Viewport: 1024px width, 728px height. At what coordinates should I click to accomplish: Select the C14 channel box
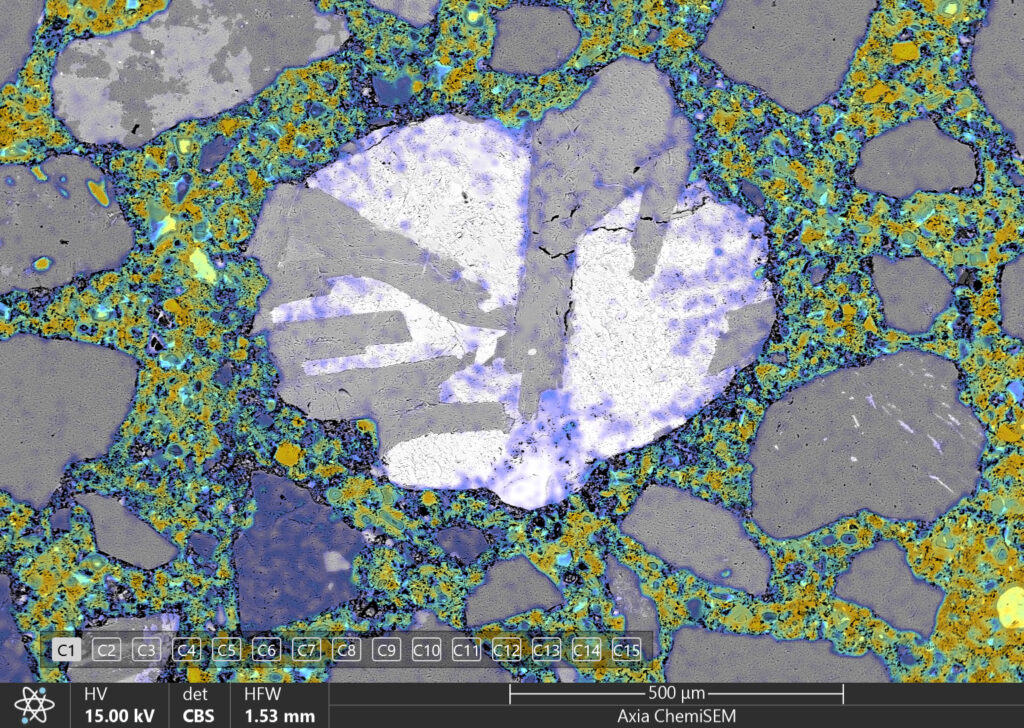[586, 650]
